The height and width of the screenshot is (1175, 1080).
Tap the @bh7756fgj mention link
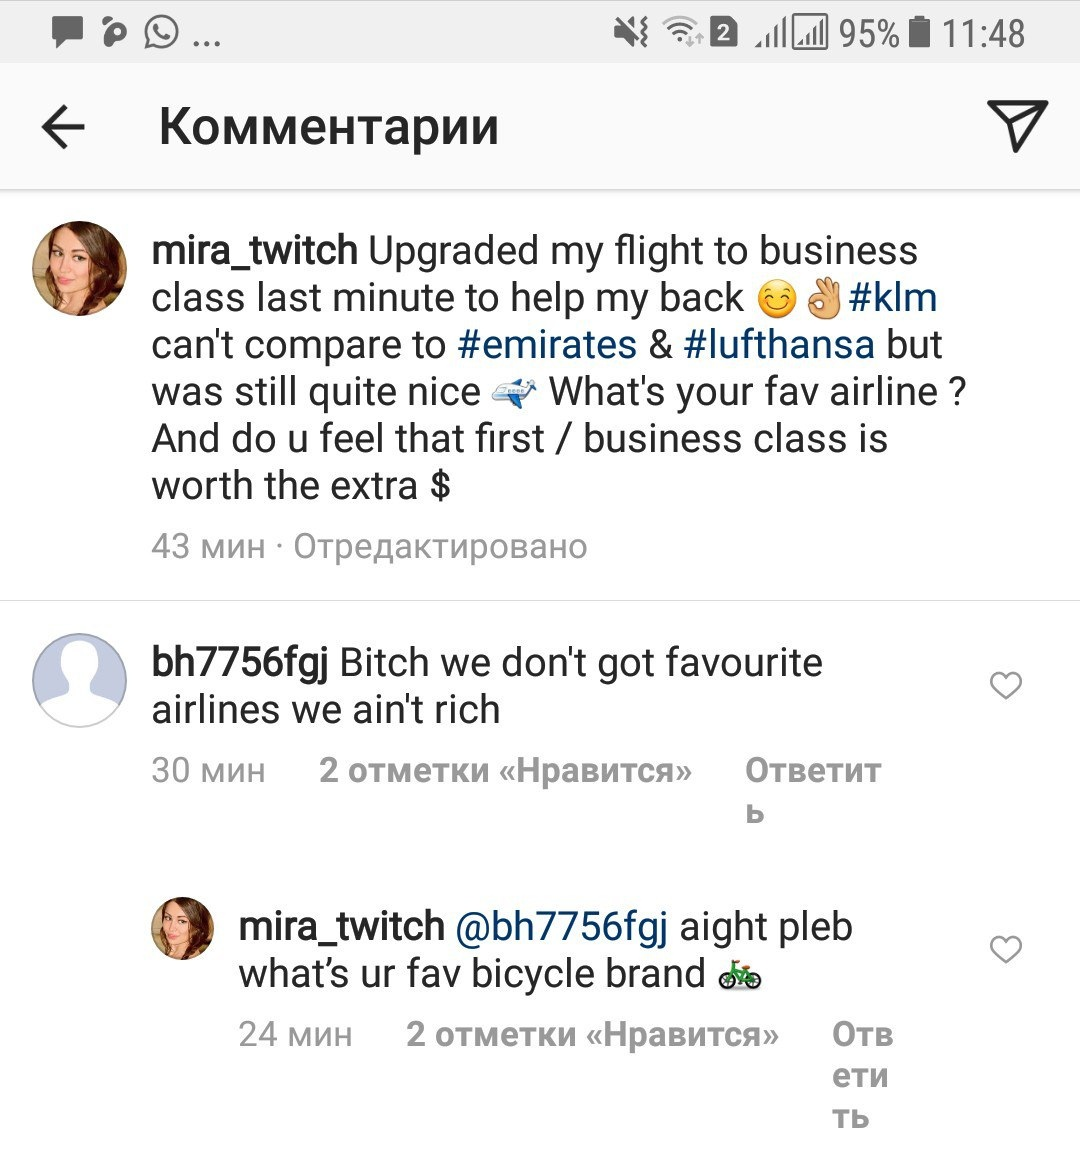pyautogui.click(x=561, y=927)
